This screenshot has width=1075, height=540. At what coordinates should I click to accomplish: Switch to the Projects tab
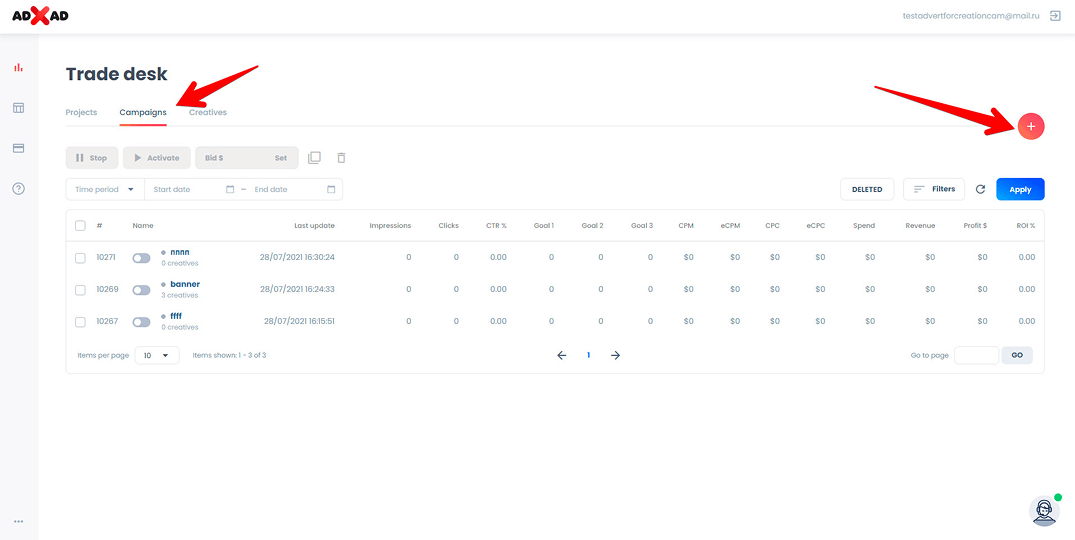[x=81, y=112]
